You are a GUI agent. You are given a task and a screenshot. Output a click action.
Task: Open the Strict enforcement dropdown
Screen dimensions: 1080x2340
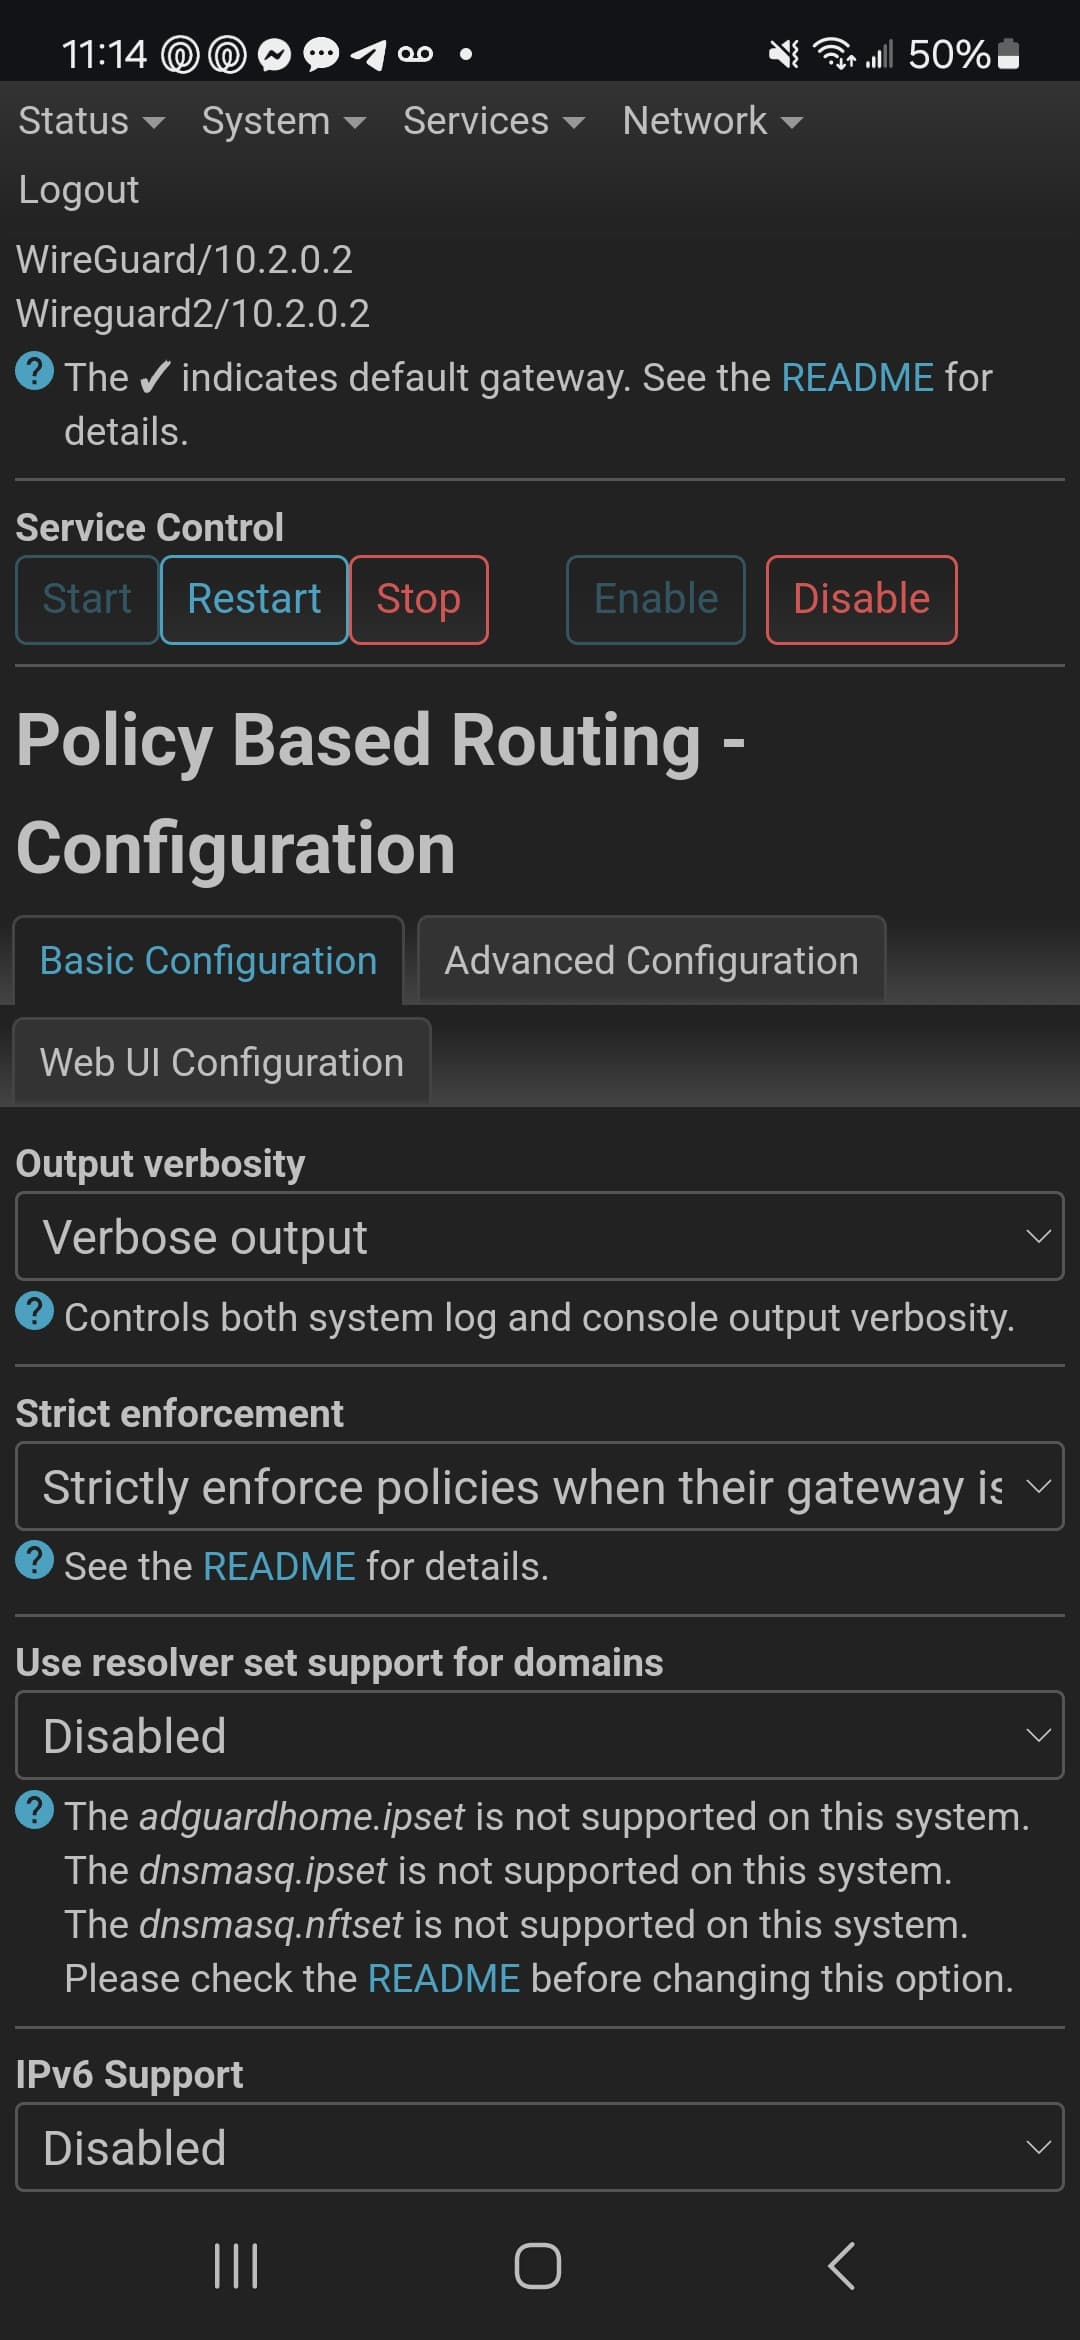click(540, 1486)
